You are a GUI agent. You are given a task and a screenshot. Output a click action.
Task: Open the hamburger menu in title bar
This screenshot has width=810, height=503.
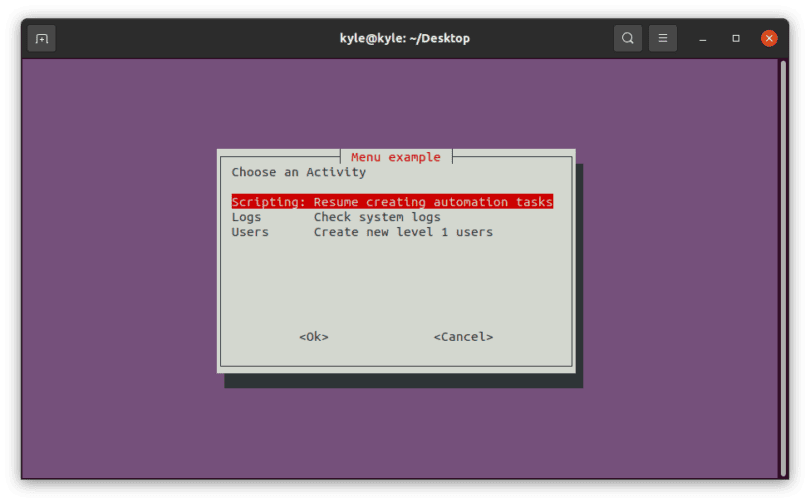click(663, 38)
